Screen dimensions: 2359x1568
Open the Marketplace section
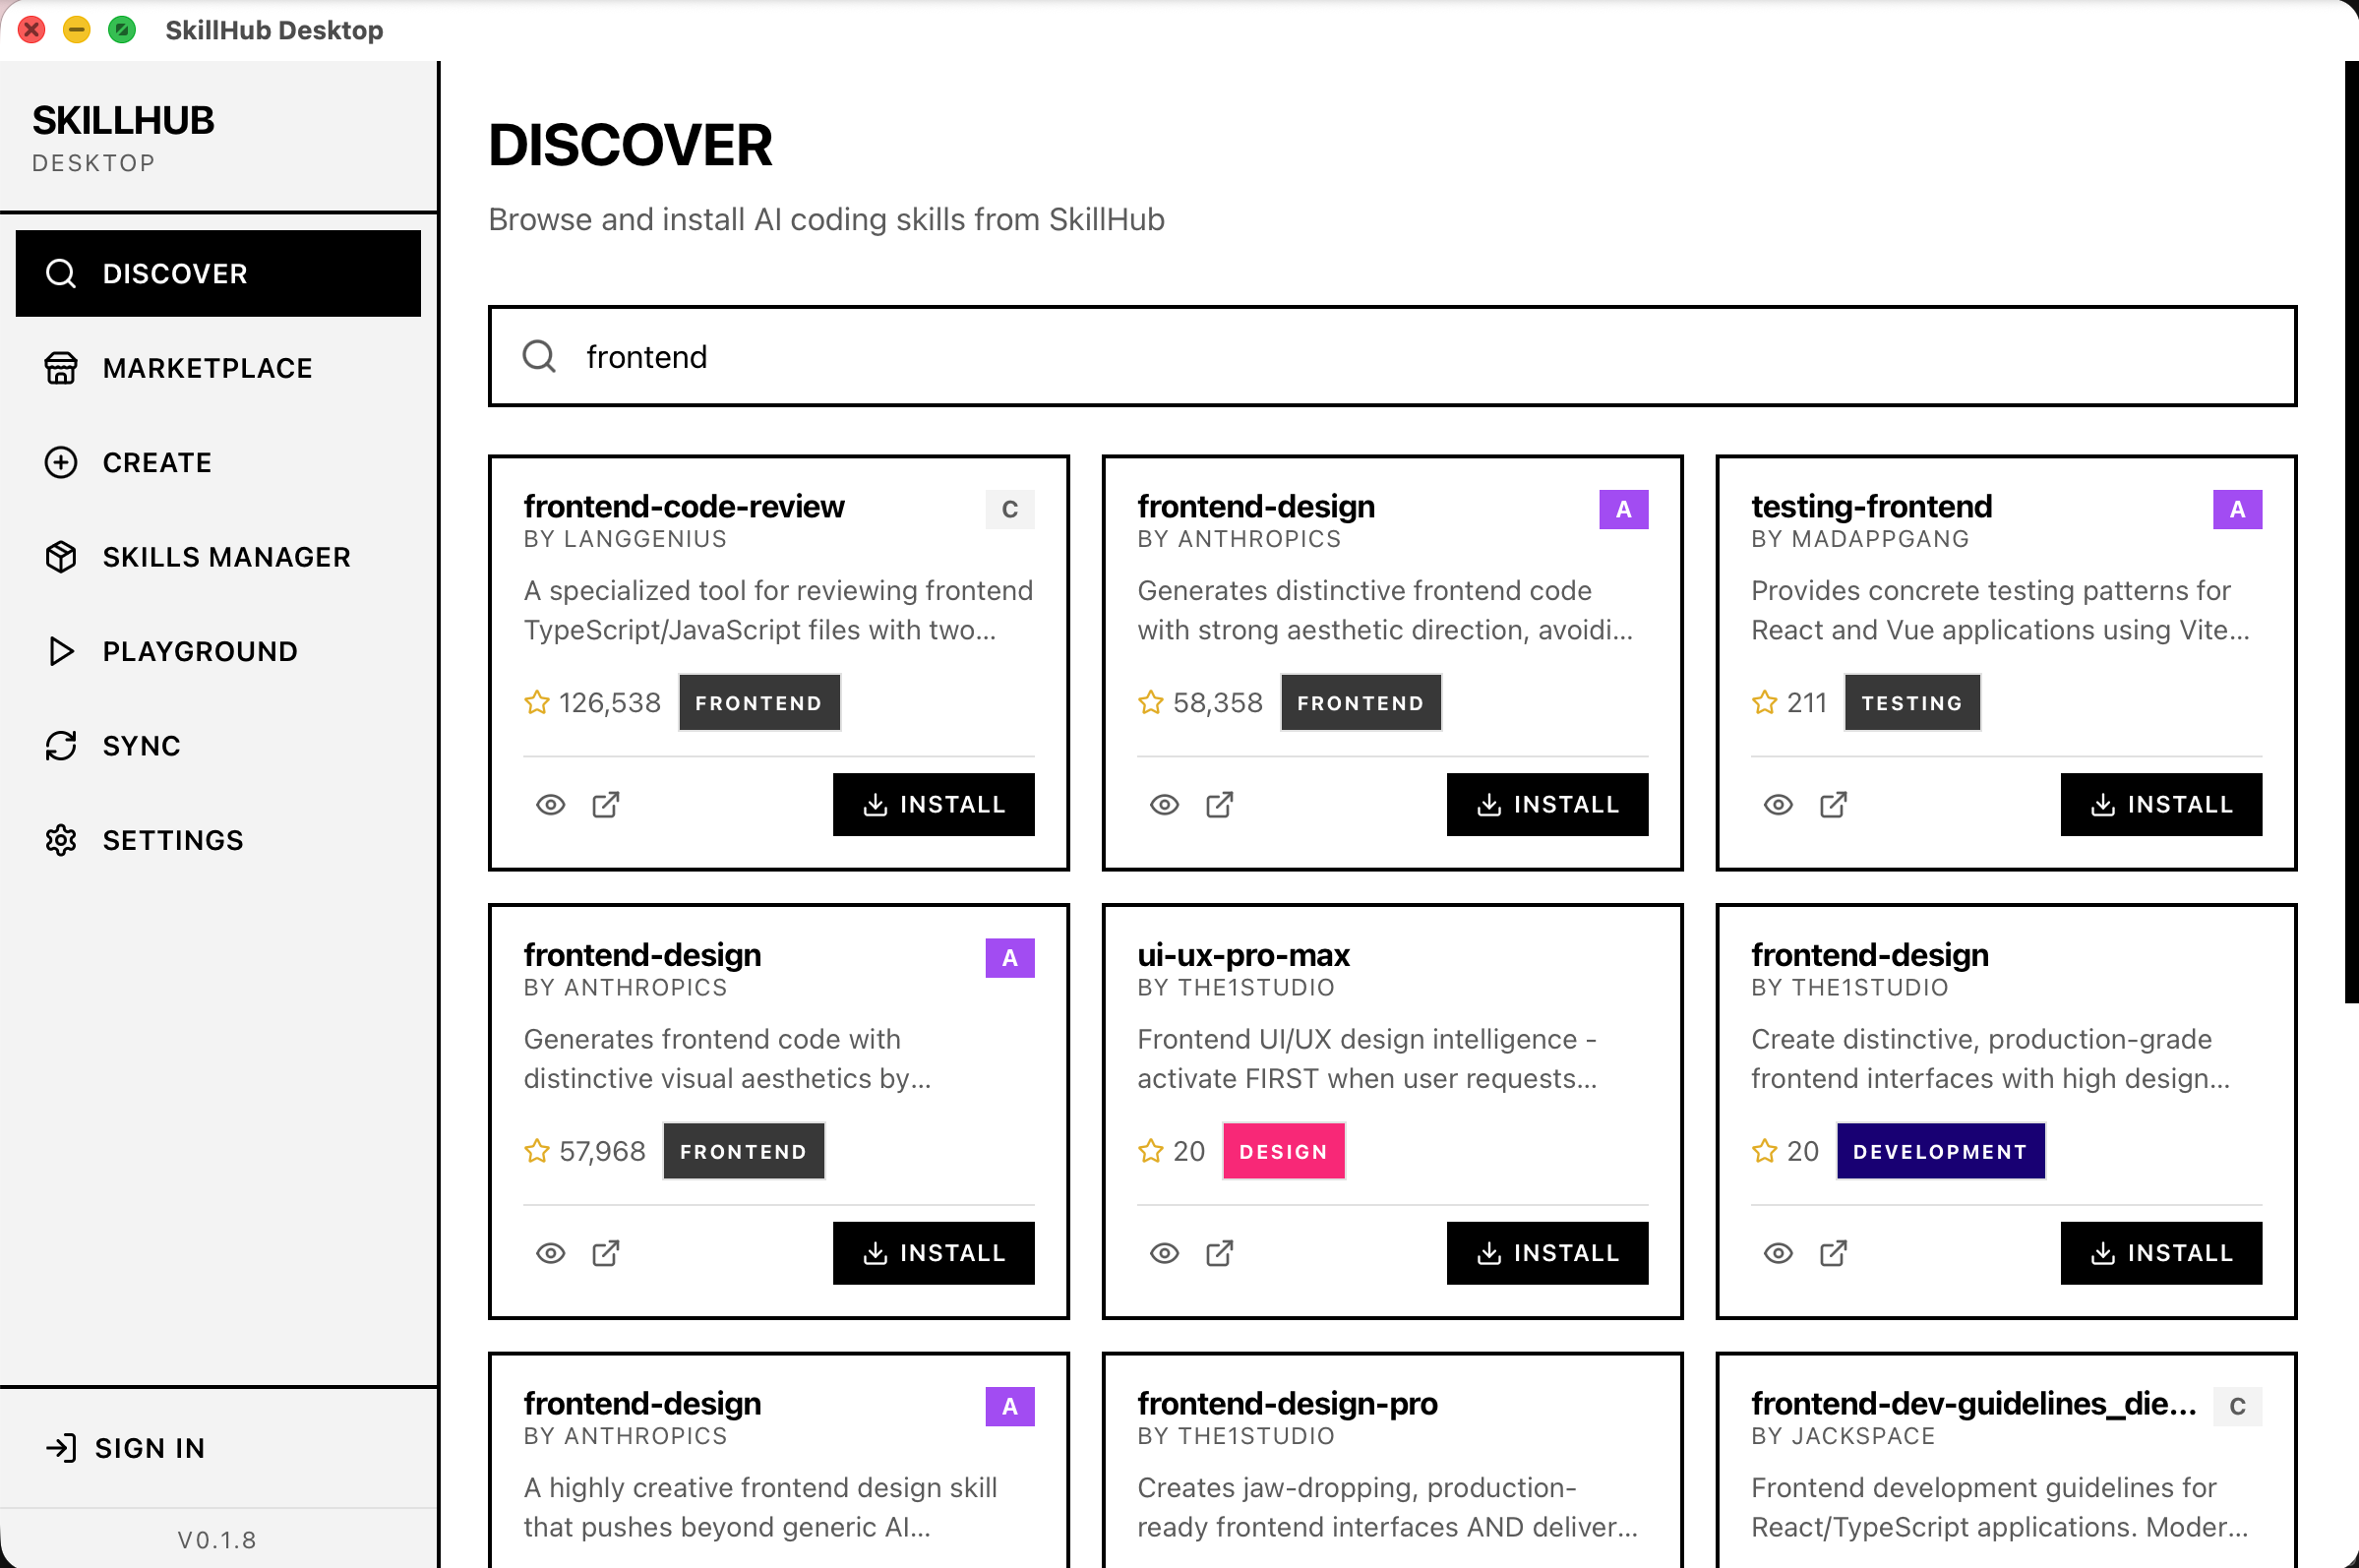point(207,368)
